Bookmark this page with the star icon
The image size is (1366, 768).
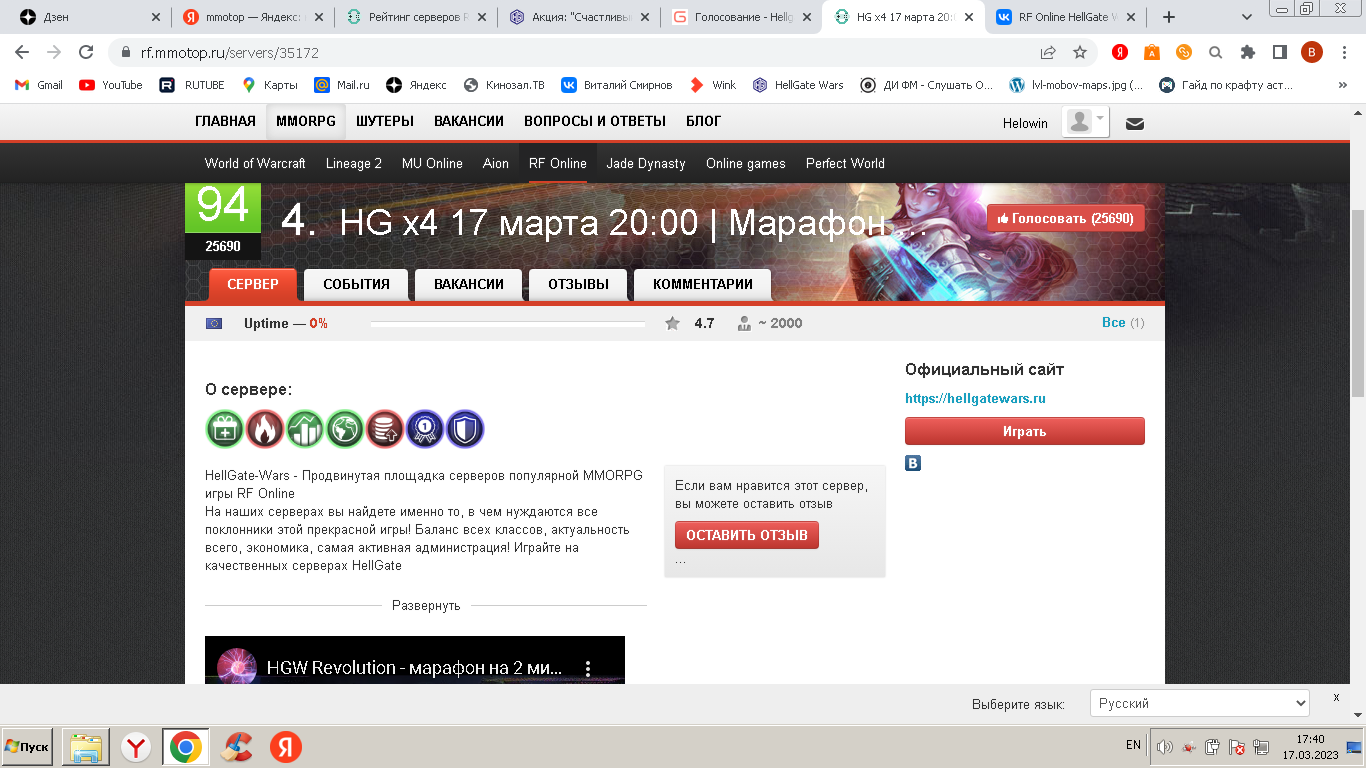(x=1080, y=52)
